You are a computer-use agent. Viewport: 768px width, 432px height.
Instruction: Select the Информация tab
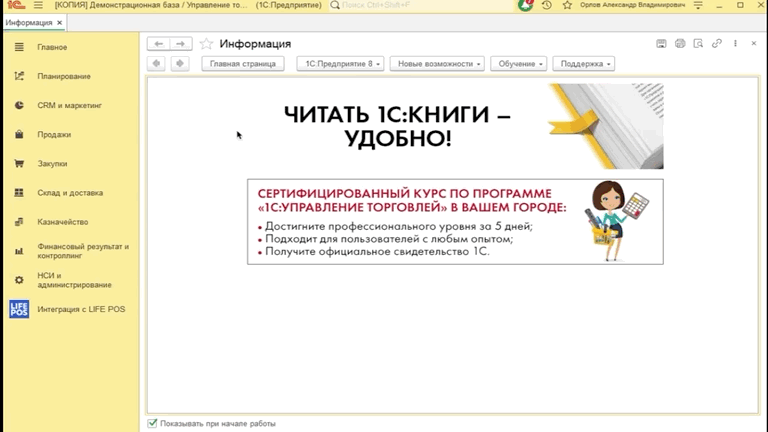pos(29,23)
